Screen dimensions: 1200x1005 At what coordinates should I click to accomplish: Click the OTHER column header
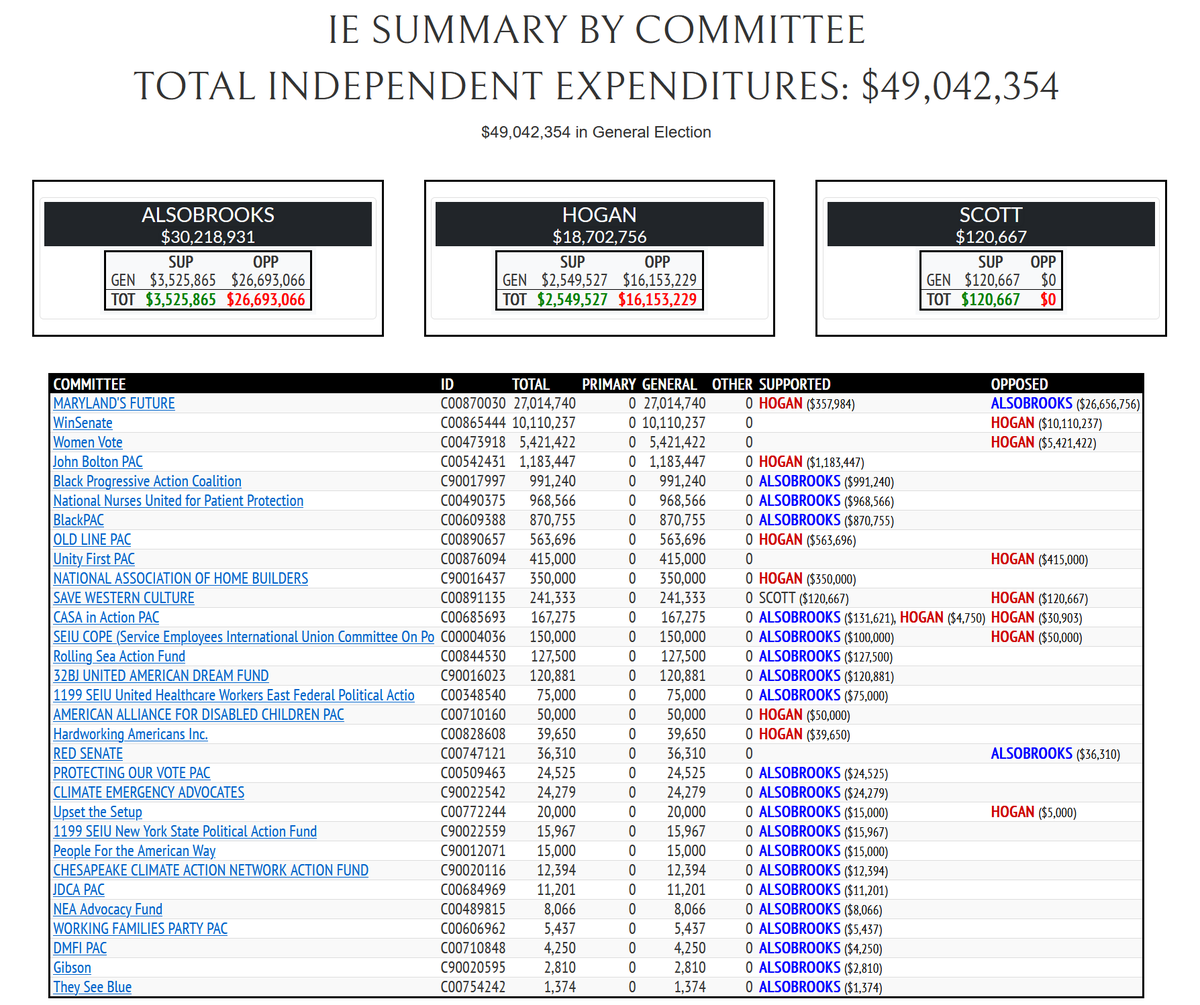tap(732, 384)
